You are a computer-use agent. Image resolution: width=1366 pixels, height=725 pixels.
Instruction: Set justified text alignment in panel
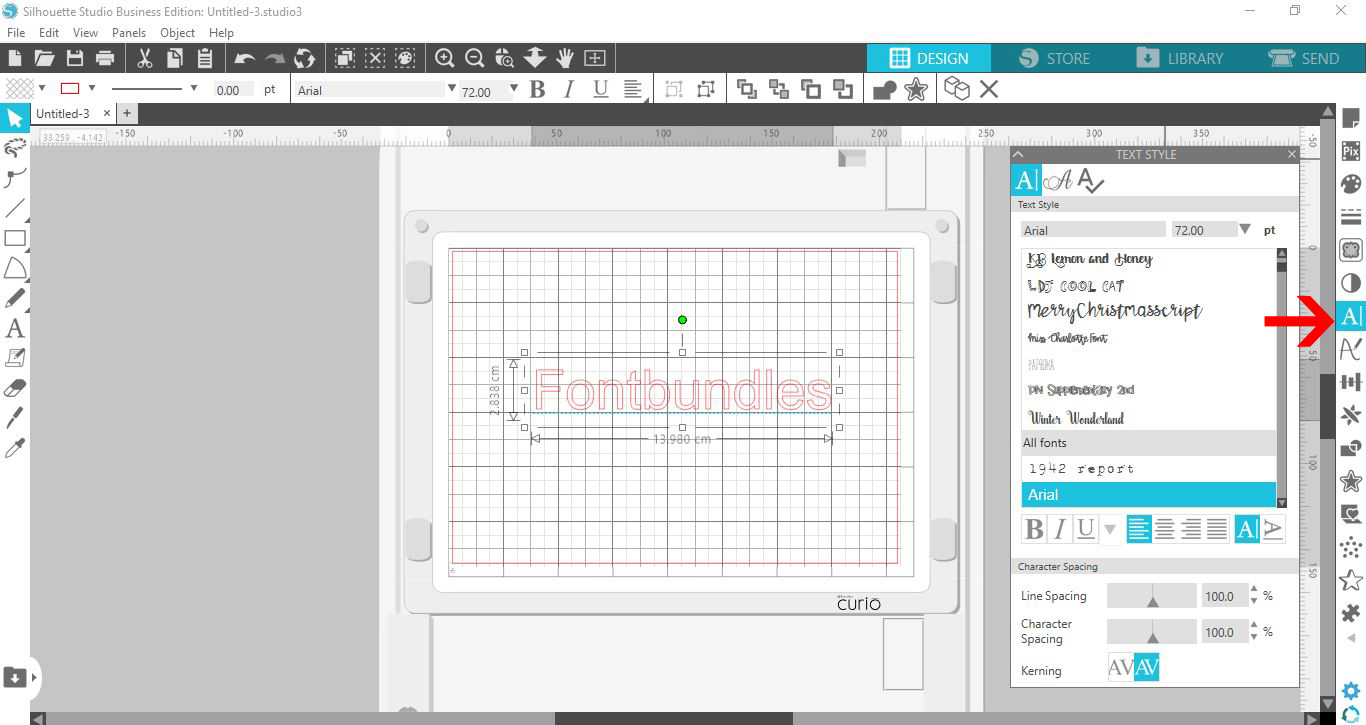click(x=1217, y=529)
